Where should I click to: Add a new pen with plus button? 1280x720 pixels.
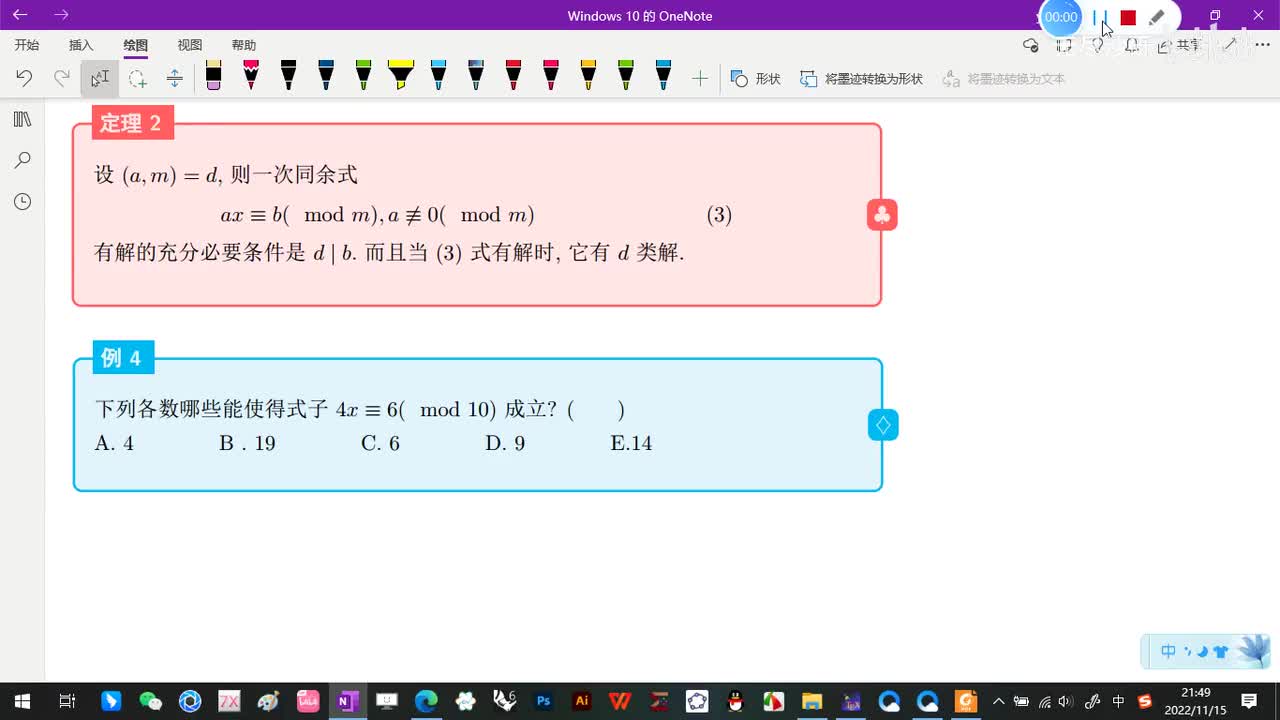tap(700, 78)
